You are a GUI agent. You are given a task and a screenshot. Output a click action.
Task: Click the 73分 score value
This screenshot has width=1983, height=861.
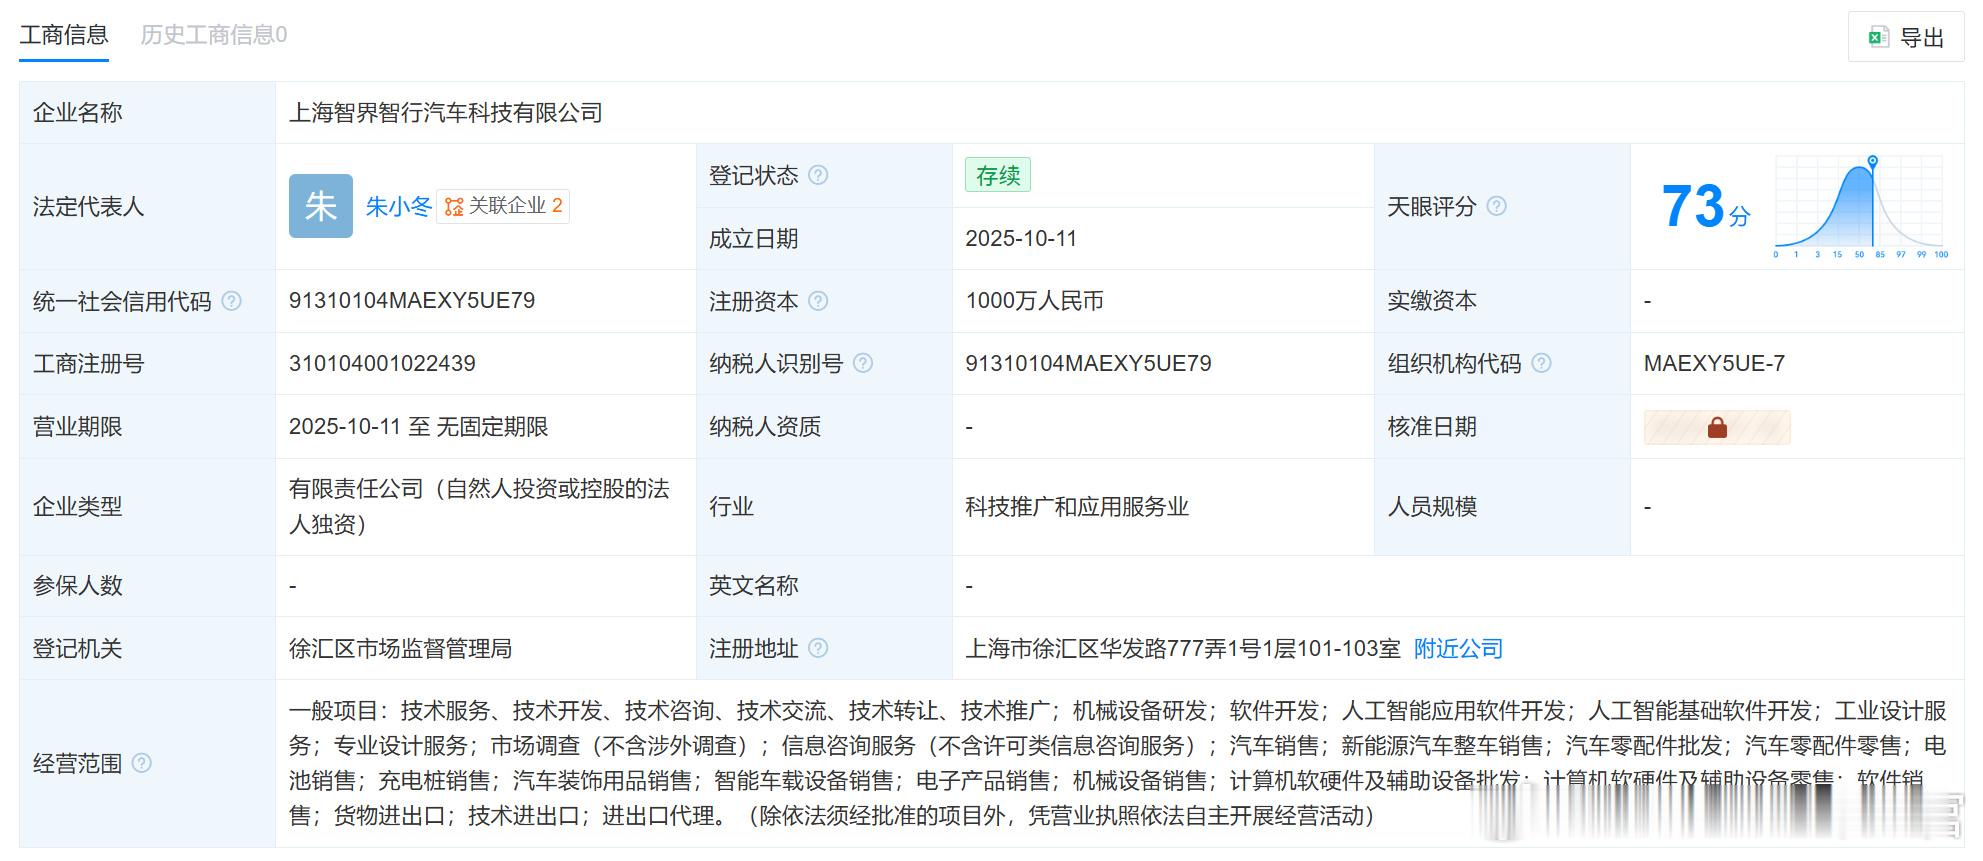point(1705,206)
